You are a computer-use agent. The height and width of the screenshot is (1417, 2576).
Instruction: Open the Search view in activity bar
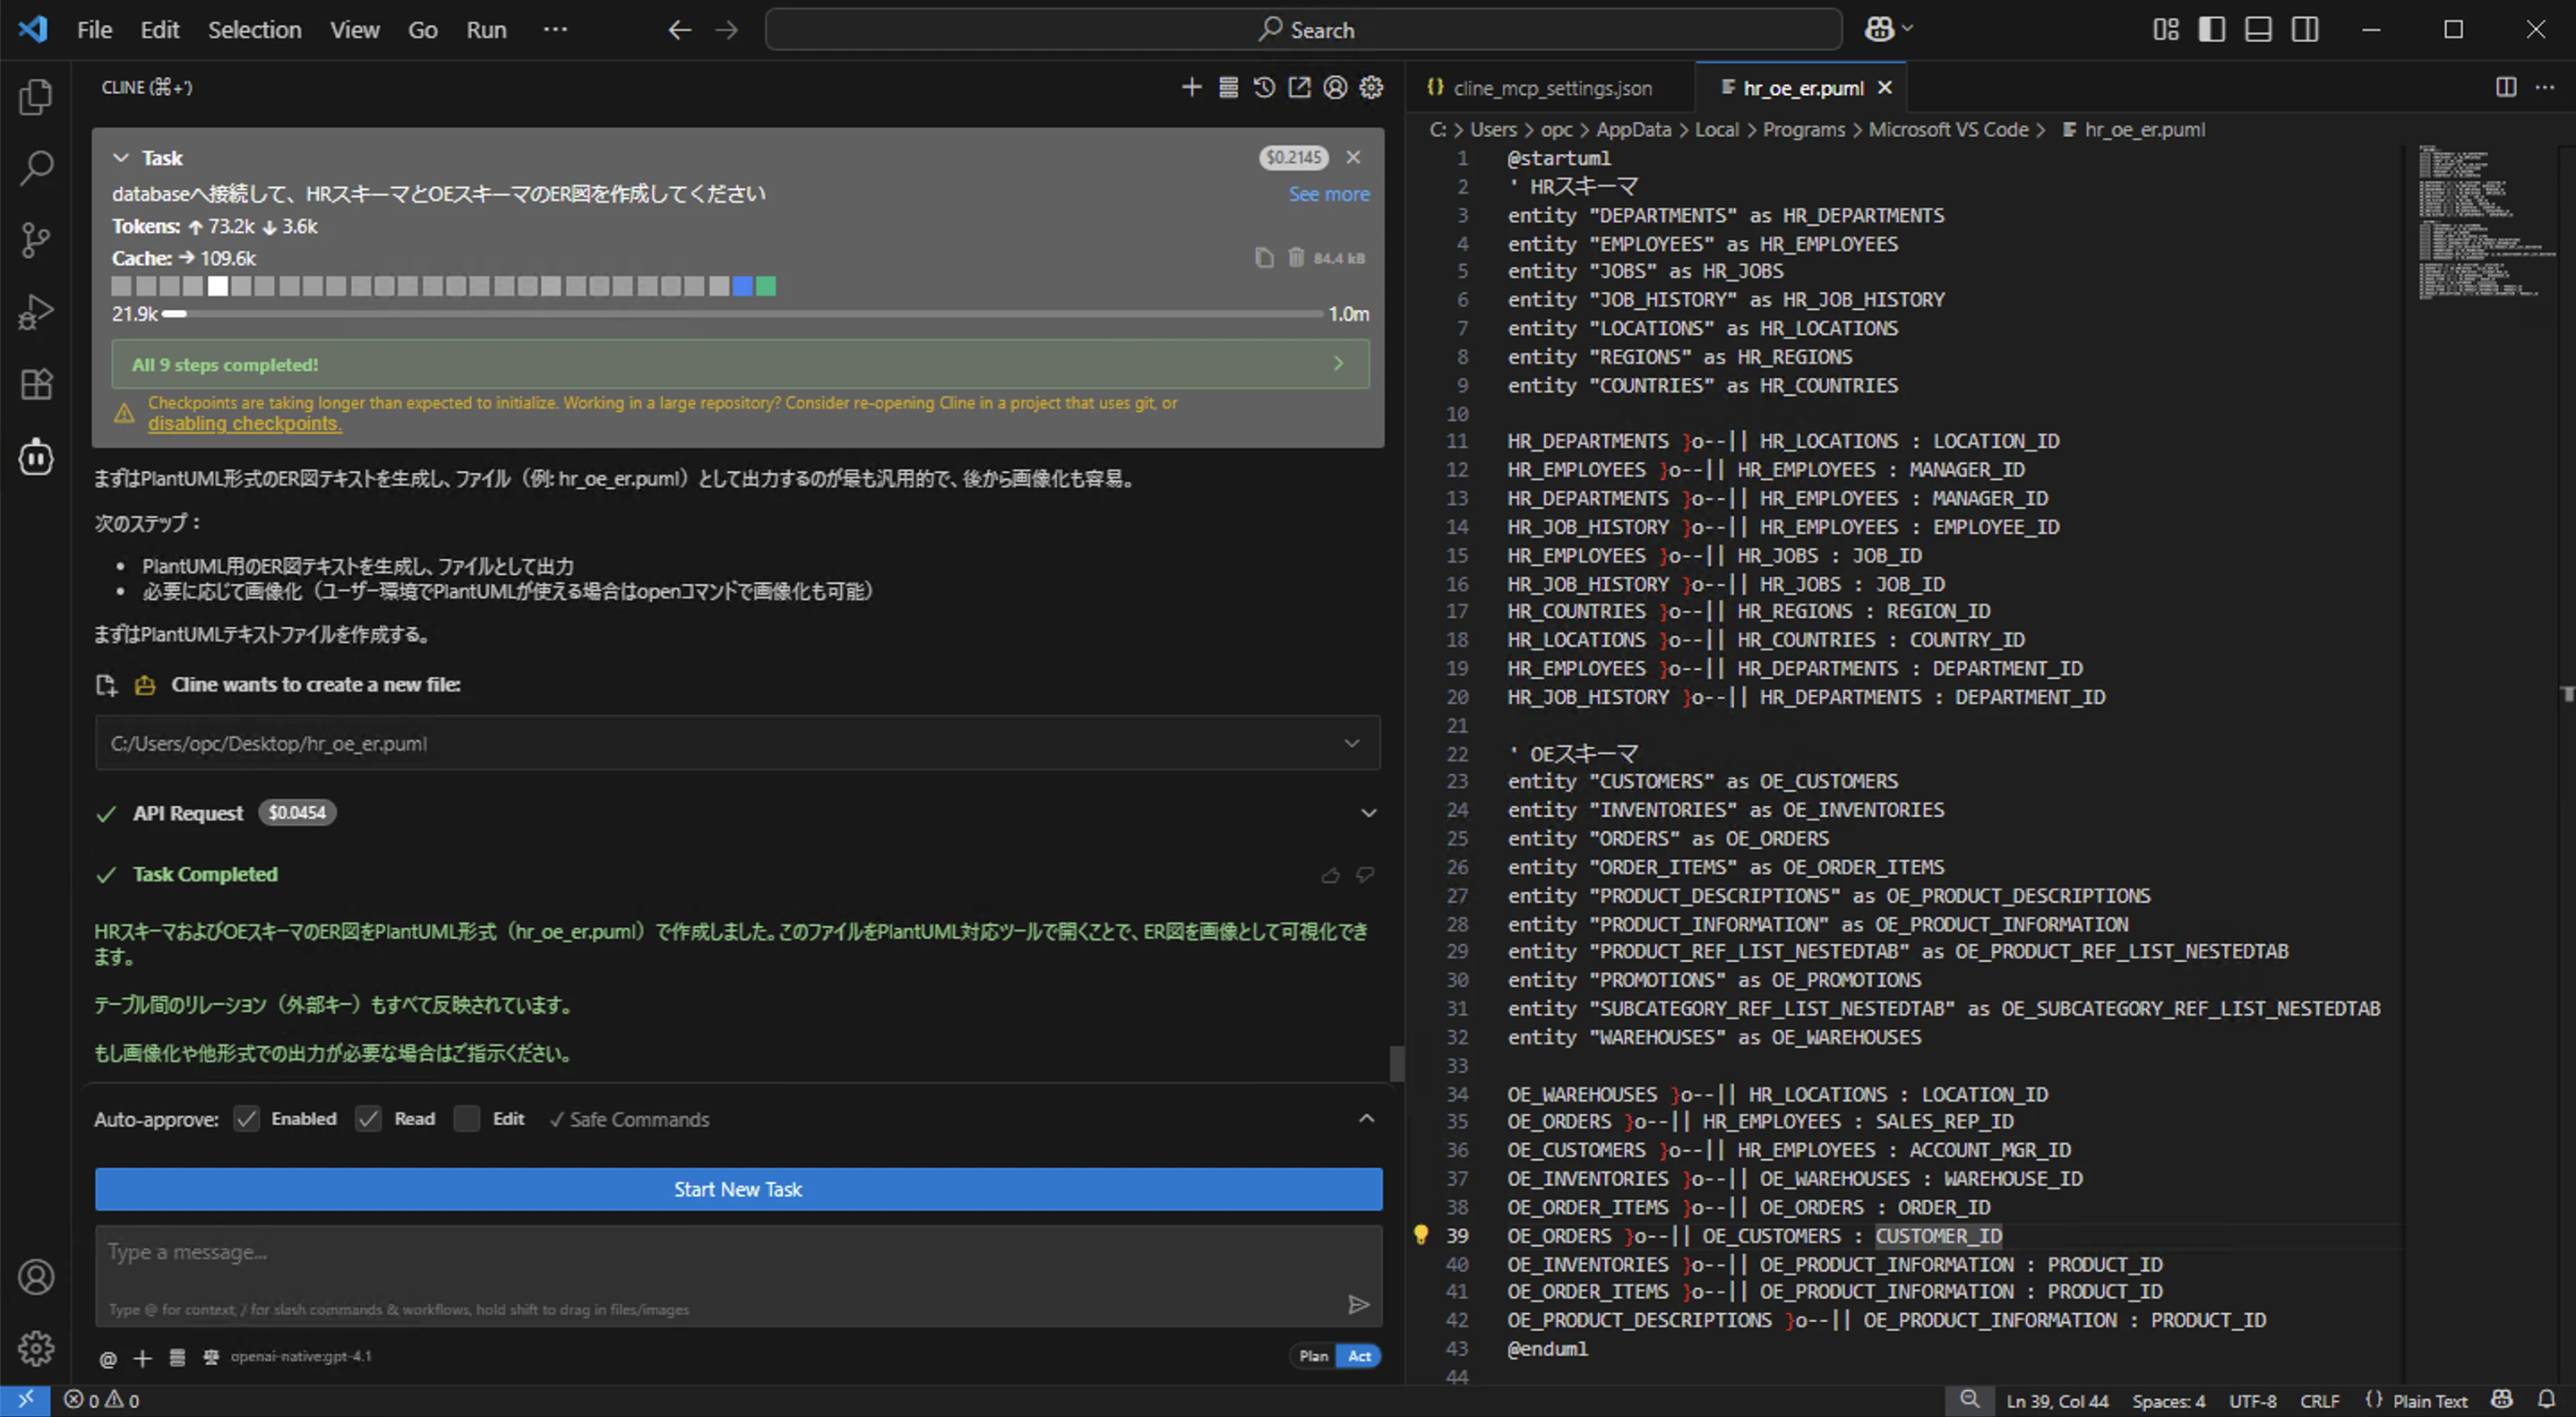click(x=36, y=168)
